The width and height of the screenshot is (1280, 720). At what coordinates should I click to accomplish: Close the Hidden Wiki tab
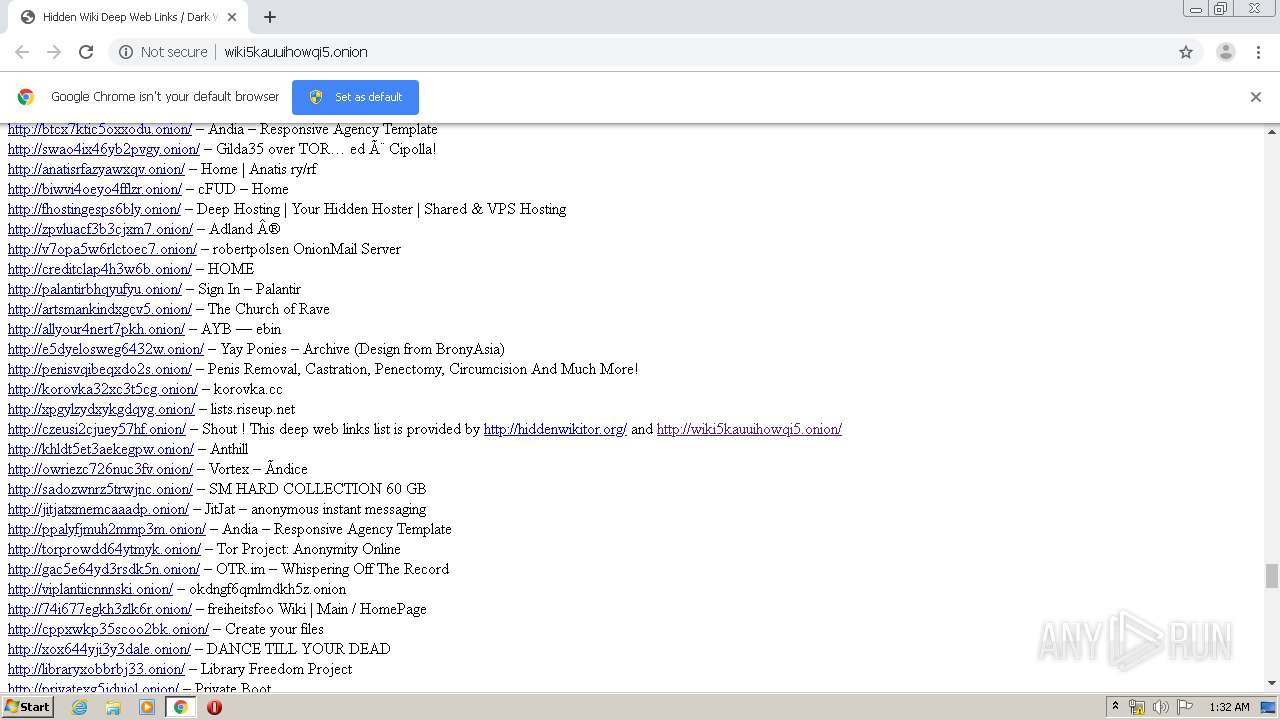(x=232, y=17)
